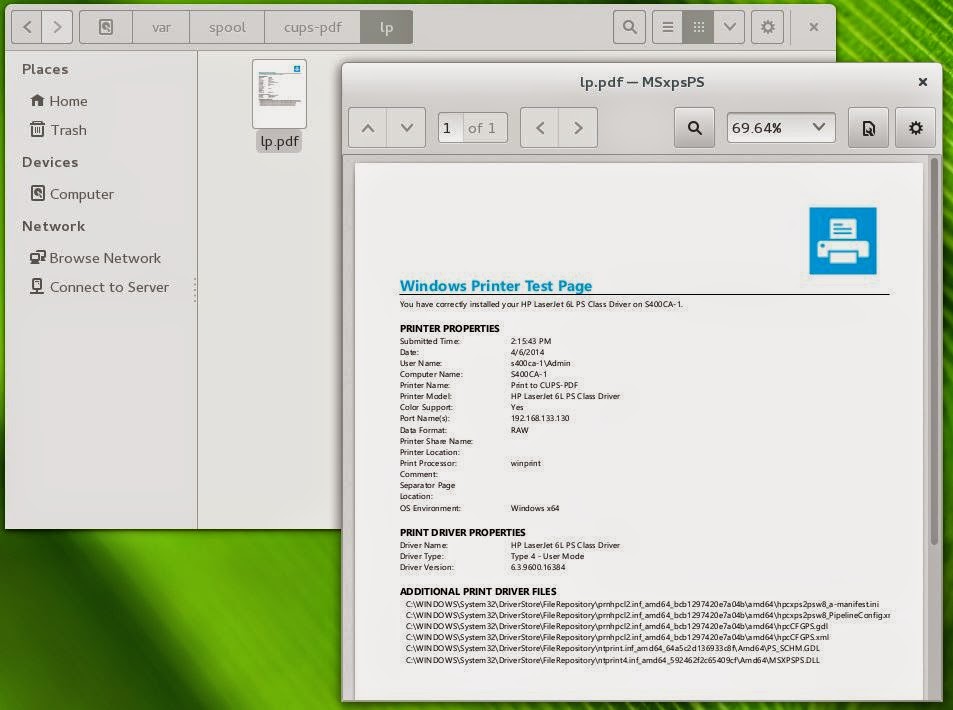Go back in the file manager
953x710 pixels.
tap(27, 27)
